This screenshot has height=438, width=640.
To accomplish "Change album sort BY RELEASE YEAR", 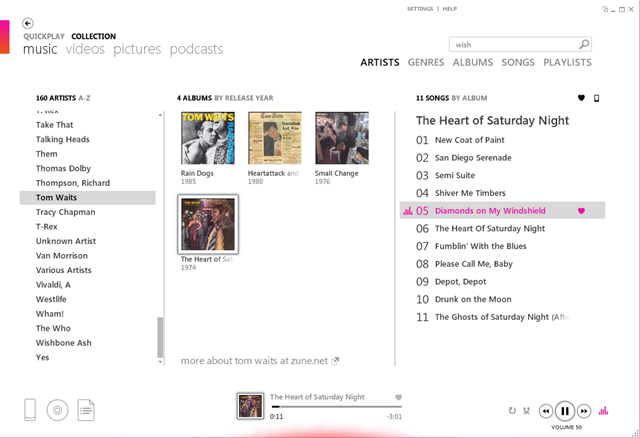I will (244, 98).
